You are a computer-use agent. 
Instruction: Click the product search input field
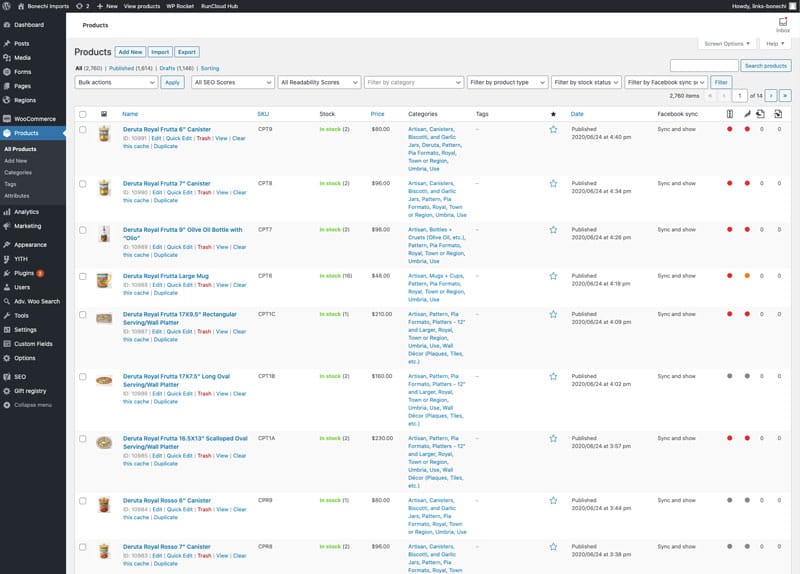[704, 65]
